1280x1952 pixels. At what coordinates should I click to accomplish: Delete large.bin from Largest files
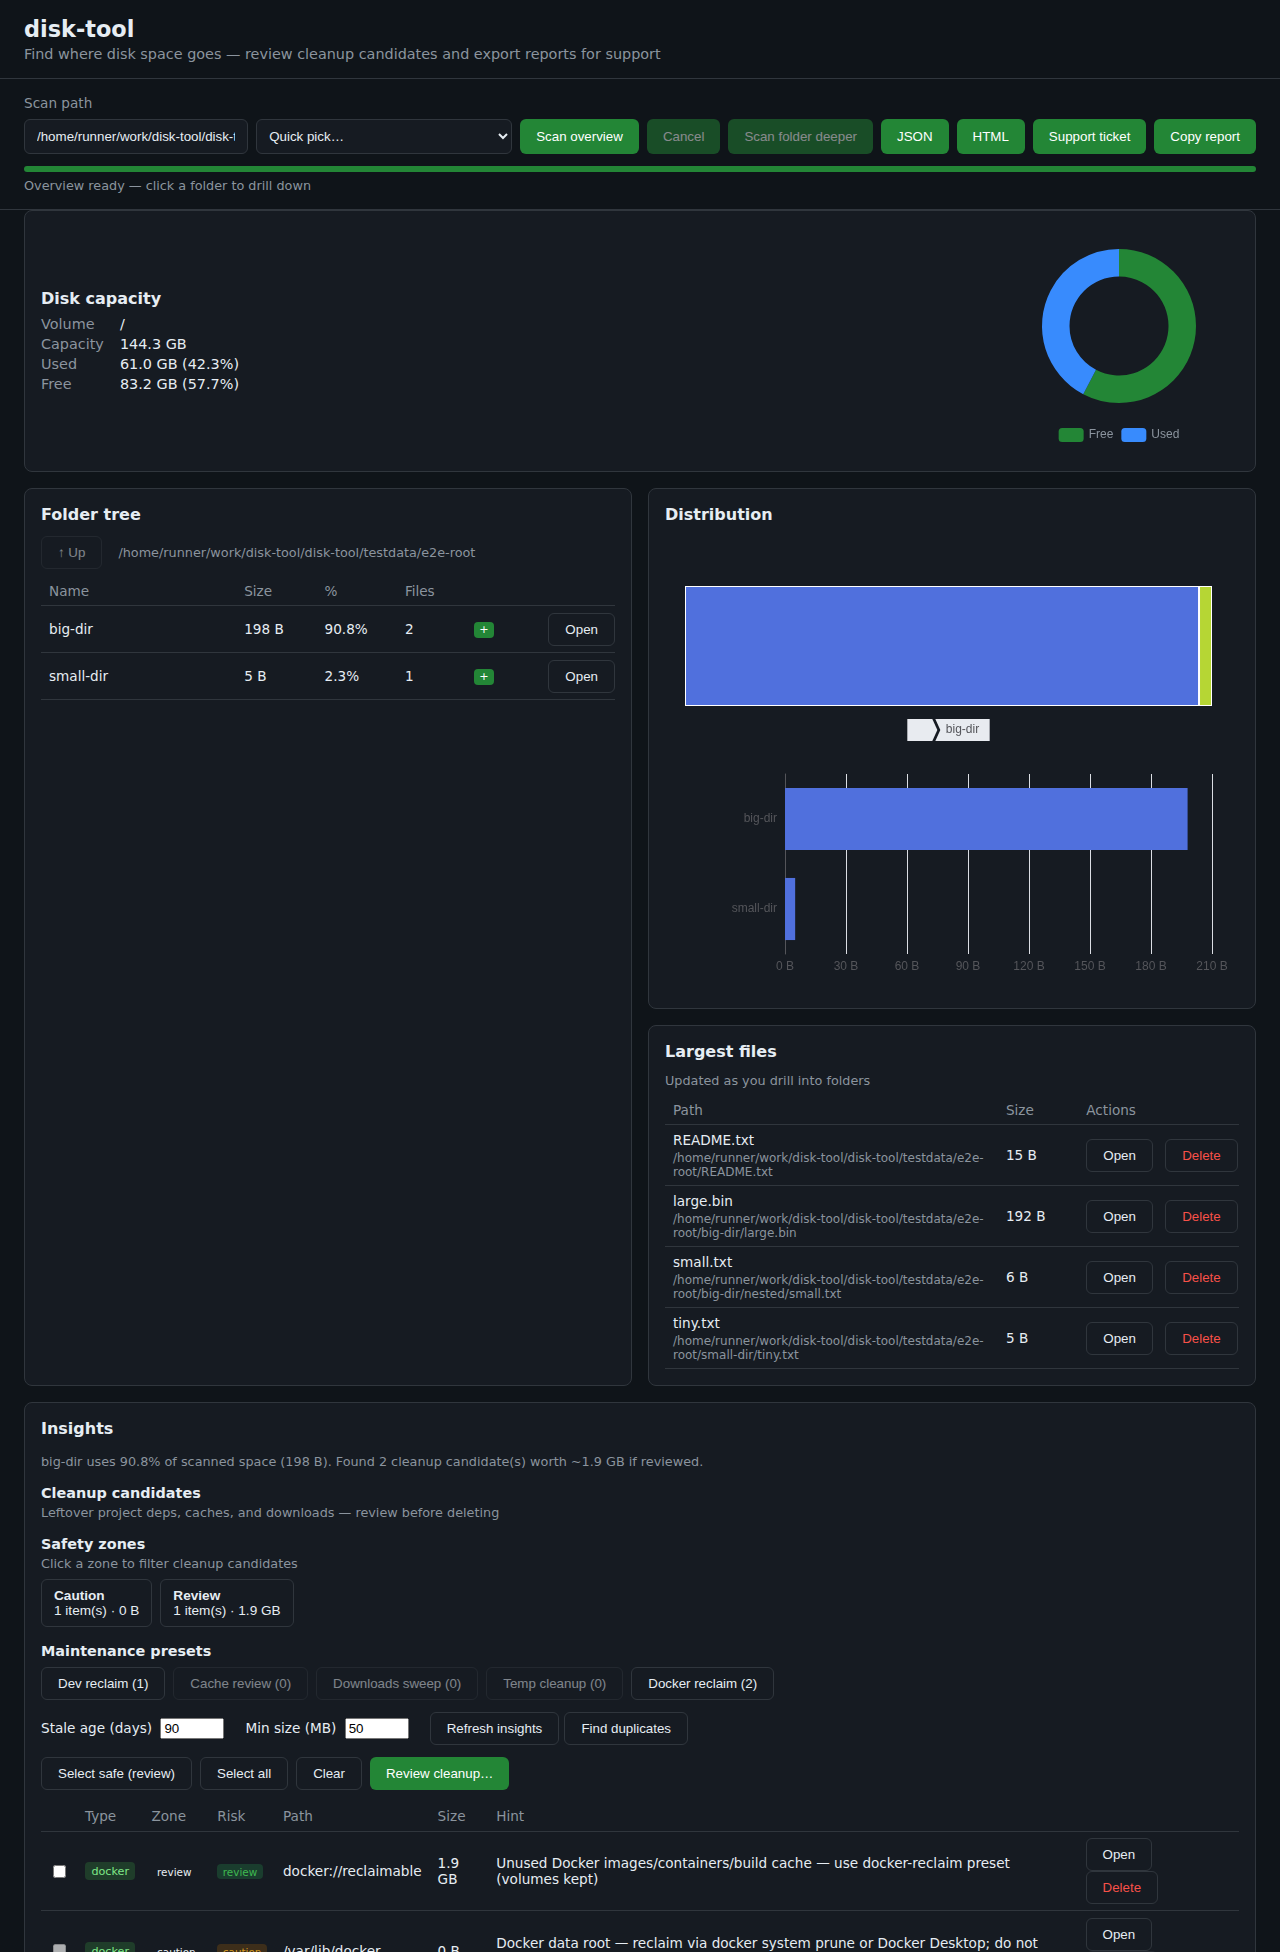pos(1201,1217)
